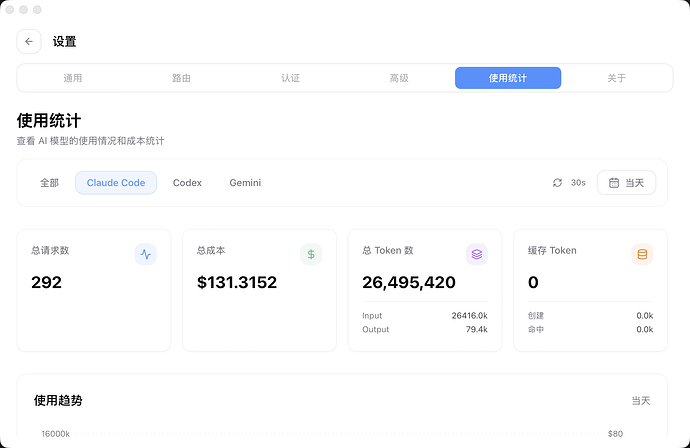The height and width of the screenshot is (448, 690).
Task: Click the database icon in 缓存 Token card
Action: [642, 254]
